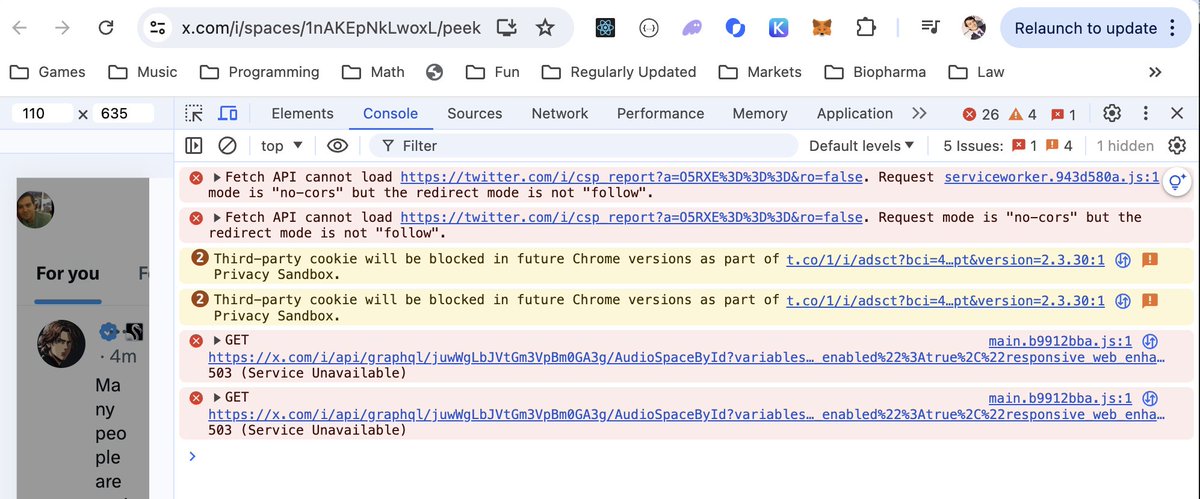
Task: Open Chrome three-dot menu
Action: [x=1174, y=28]
